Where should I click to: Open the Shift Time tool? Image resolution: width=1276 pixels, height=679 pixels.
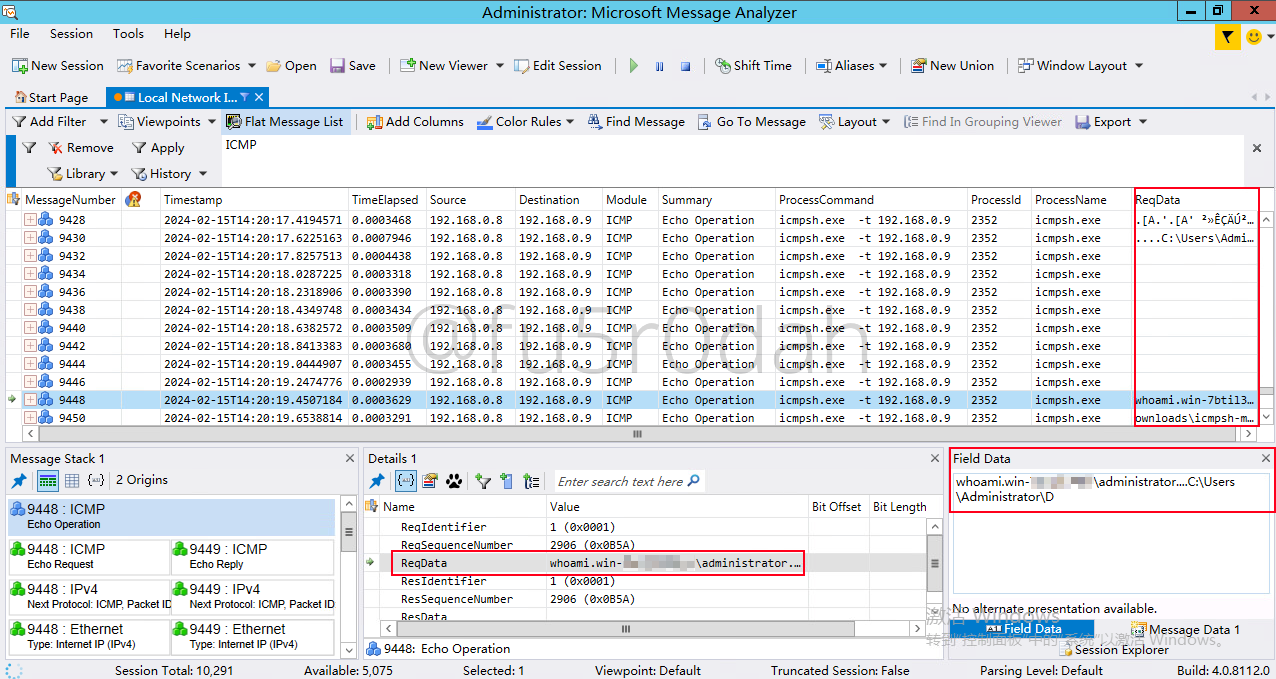pos(753,65)
